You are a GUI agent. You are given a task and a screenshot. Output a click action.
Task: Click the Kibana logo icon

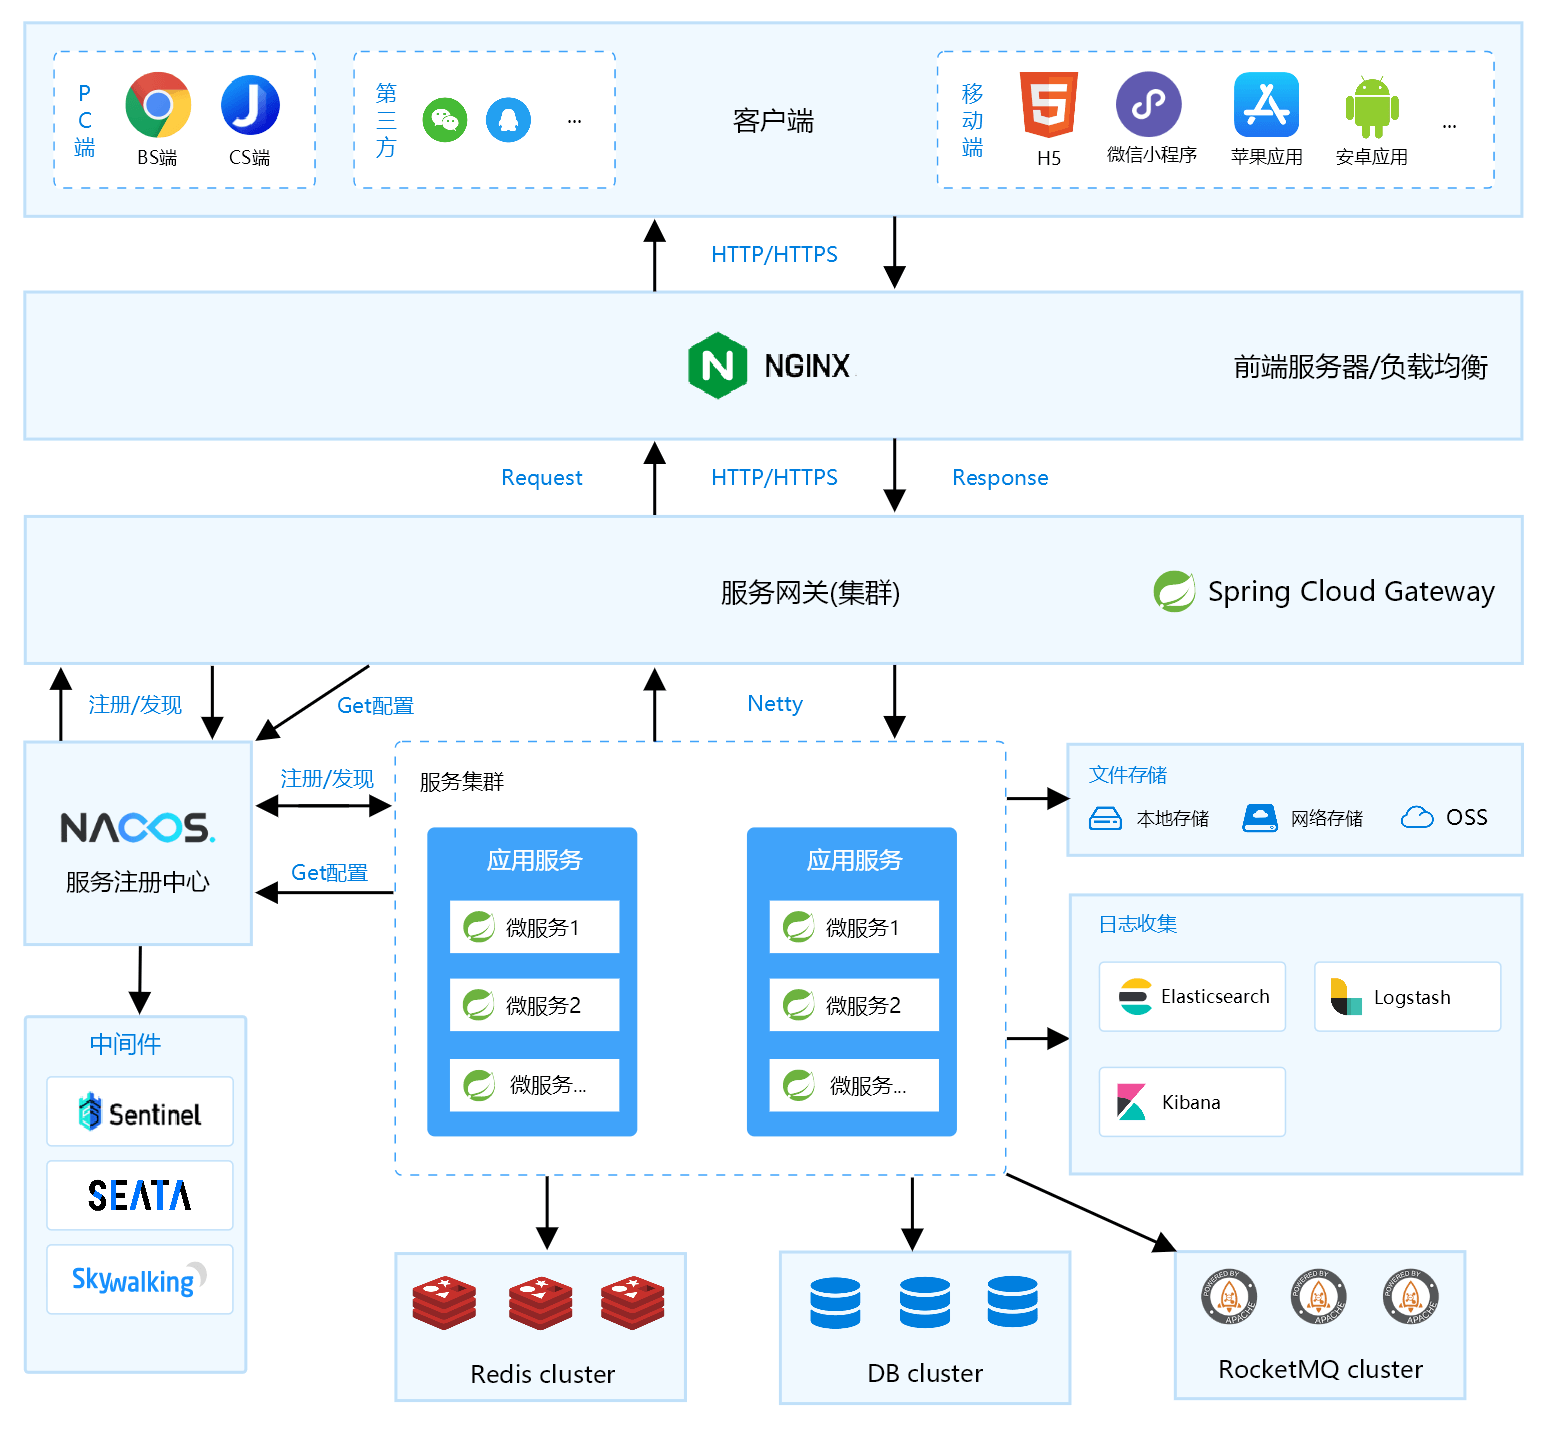coord(1131,1102)
